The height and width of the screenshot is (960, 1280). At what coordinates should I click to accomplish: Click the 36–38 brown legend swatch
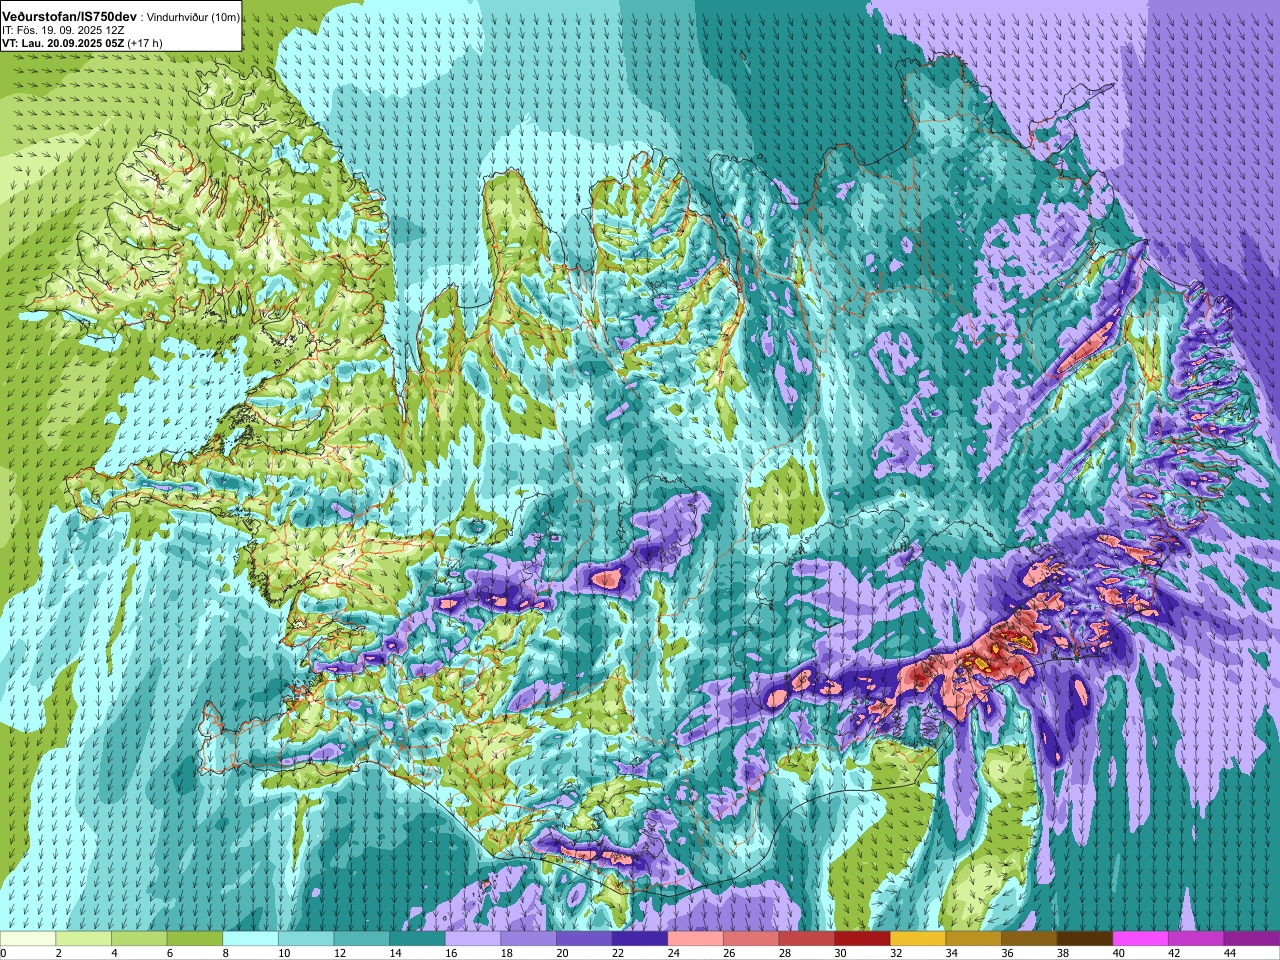[1029, 939]
